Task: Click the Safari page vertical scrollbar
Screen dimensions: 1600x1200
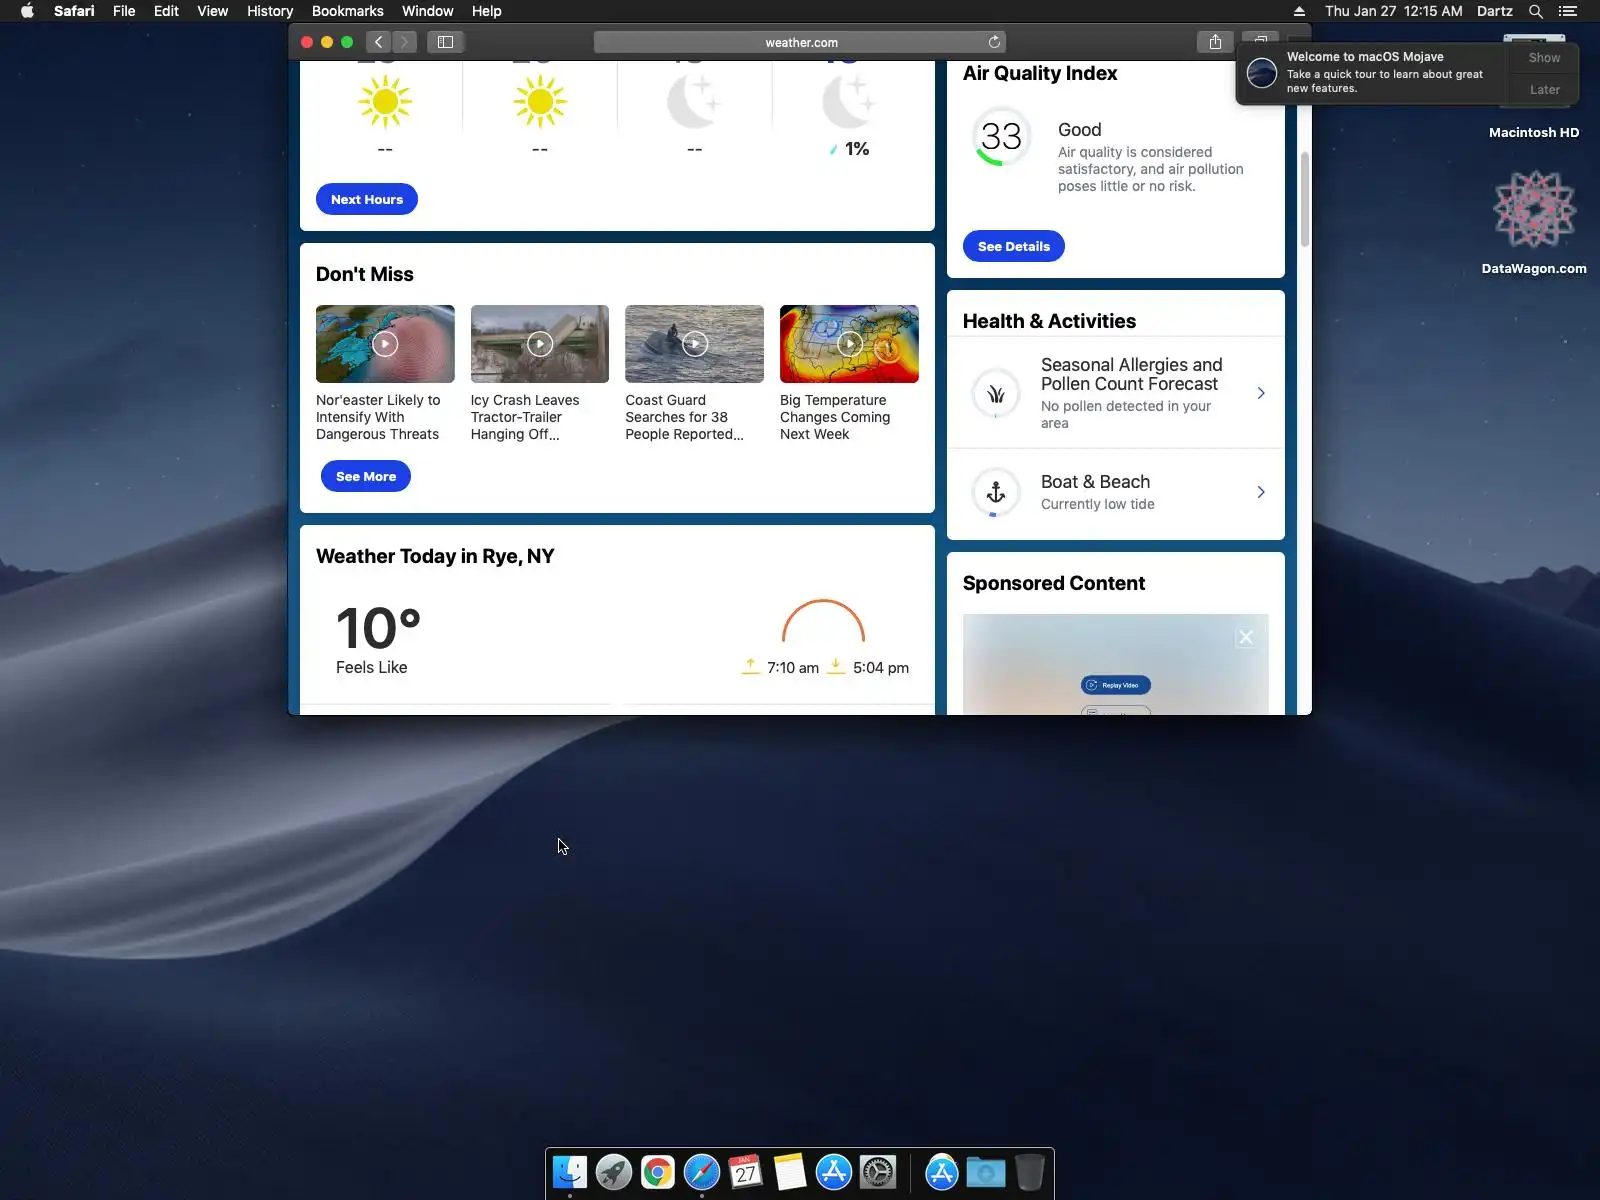Action: pyautogui.click(x=1304, y=200)
